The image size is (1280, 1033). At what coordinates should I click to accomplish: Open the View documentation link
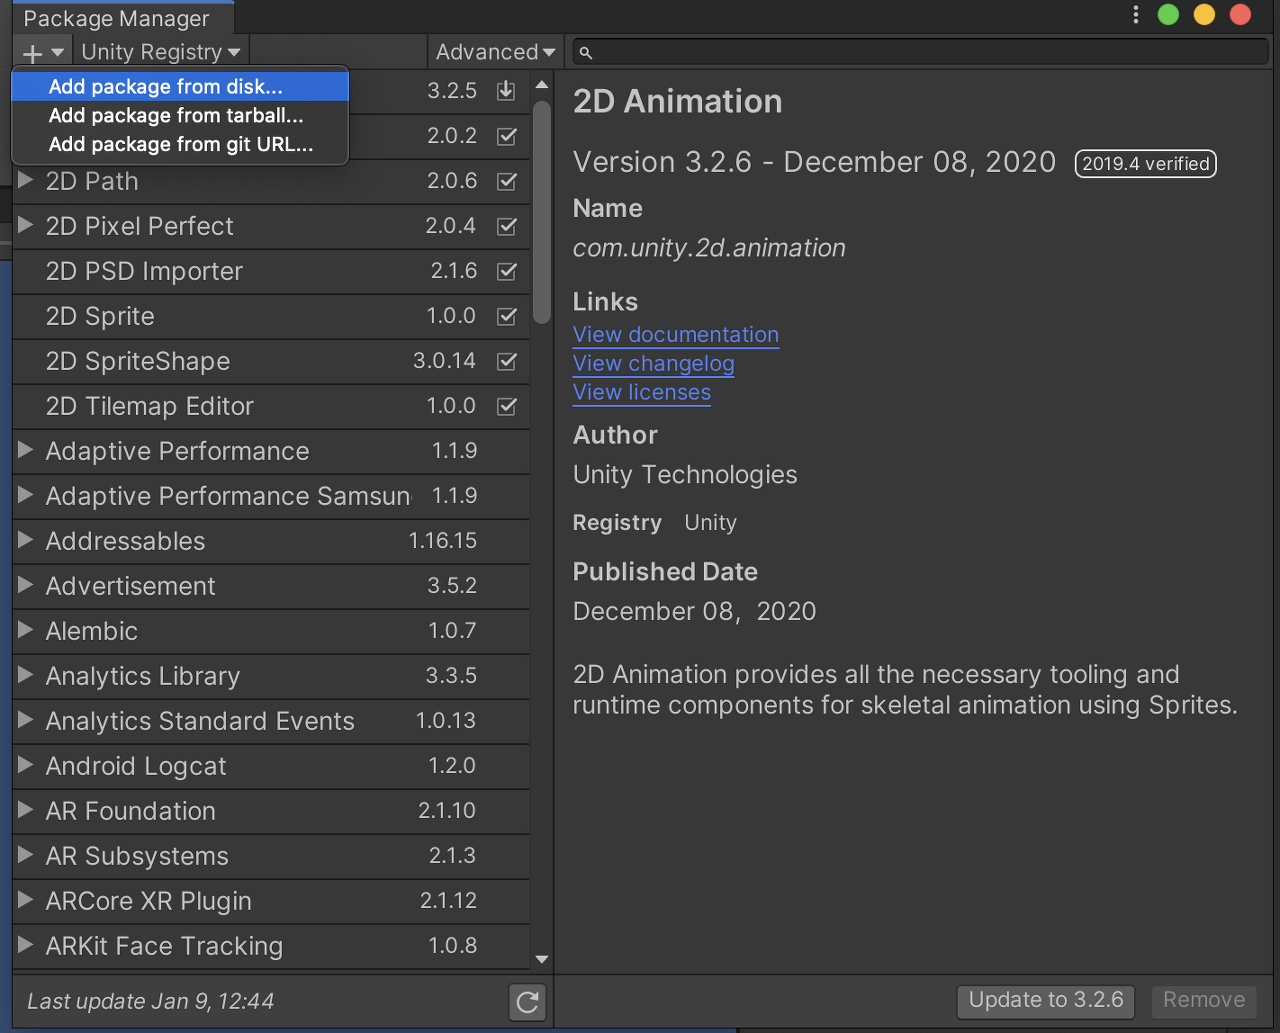point(676,335)
